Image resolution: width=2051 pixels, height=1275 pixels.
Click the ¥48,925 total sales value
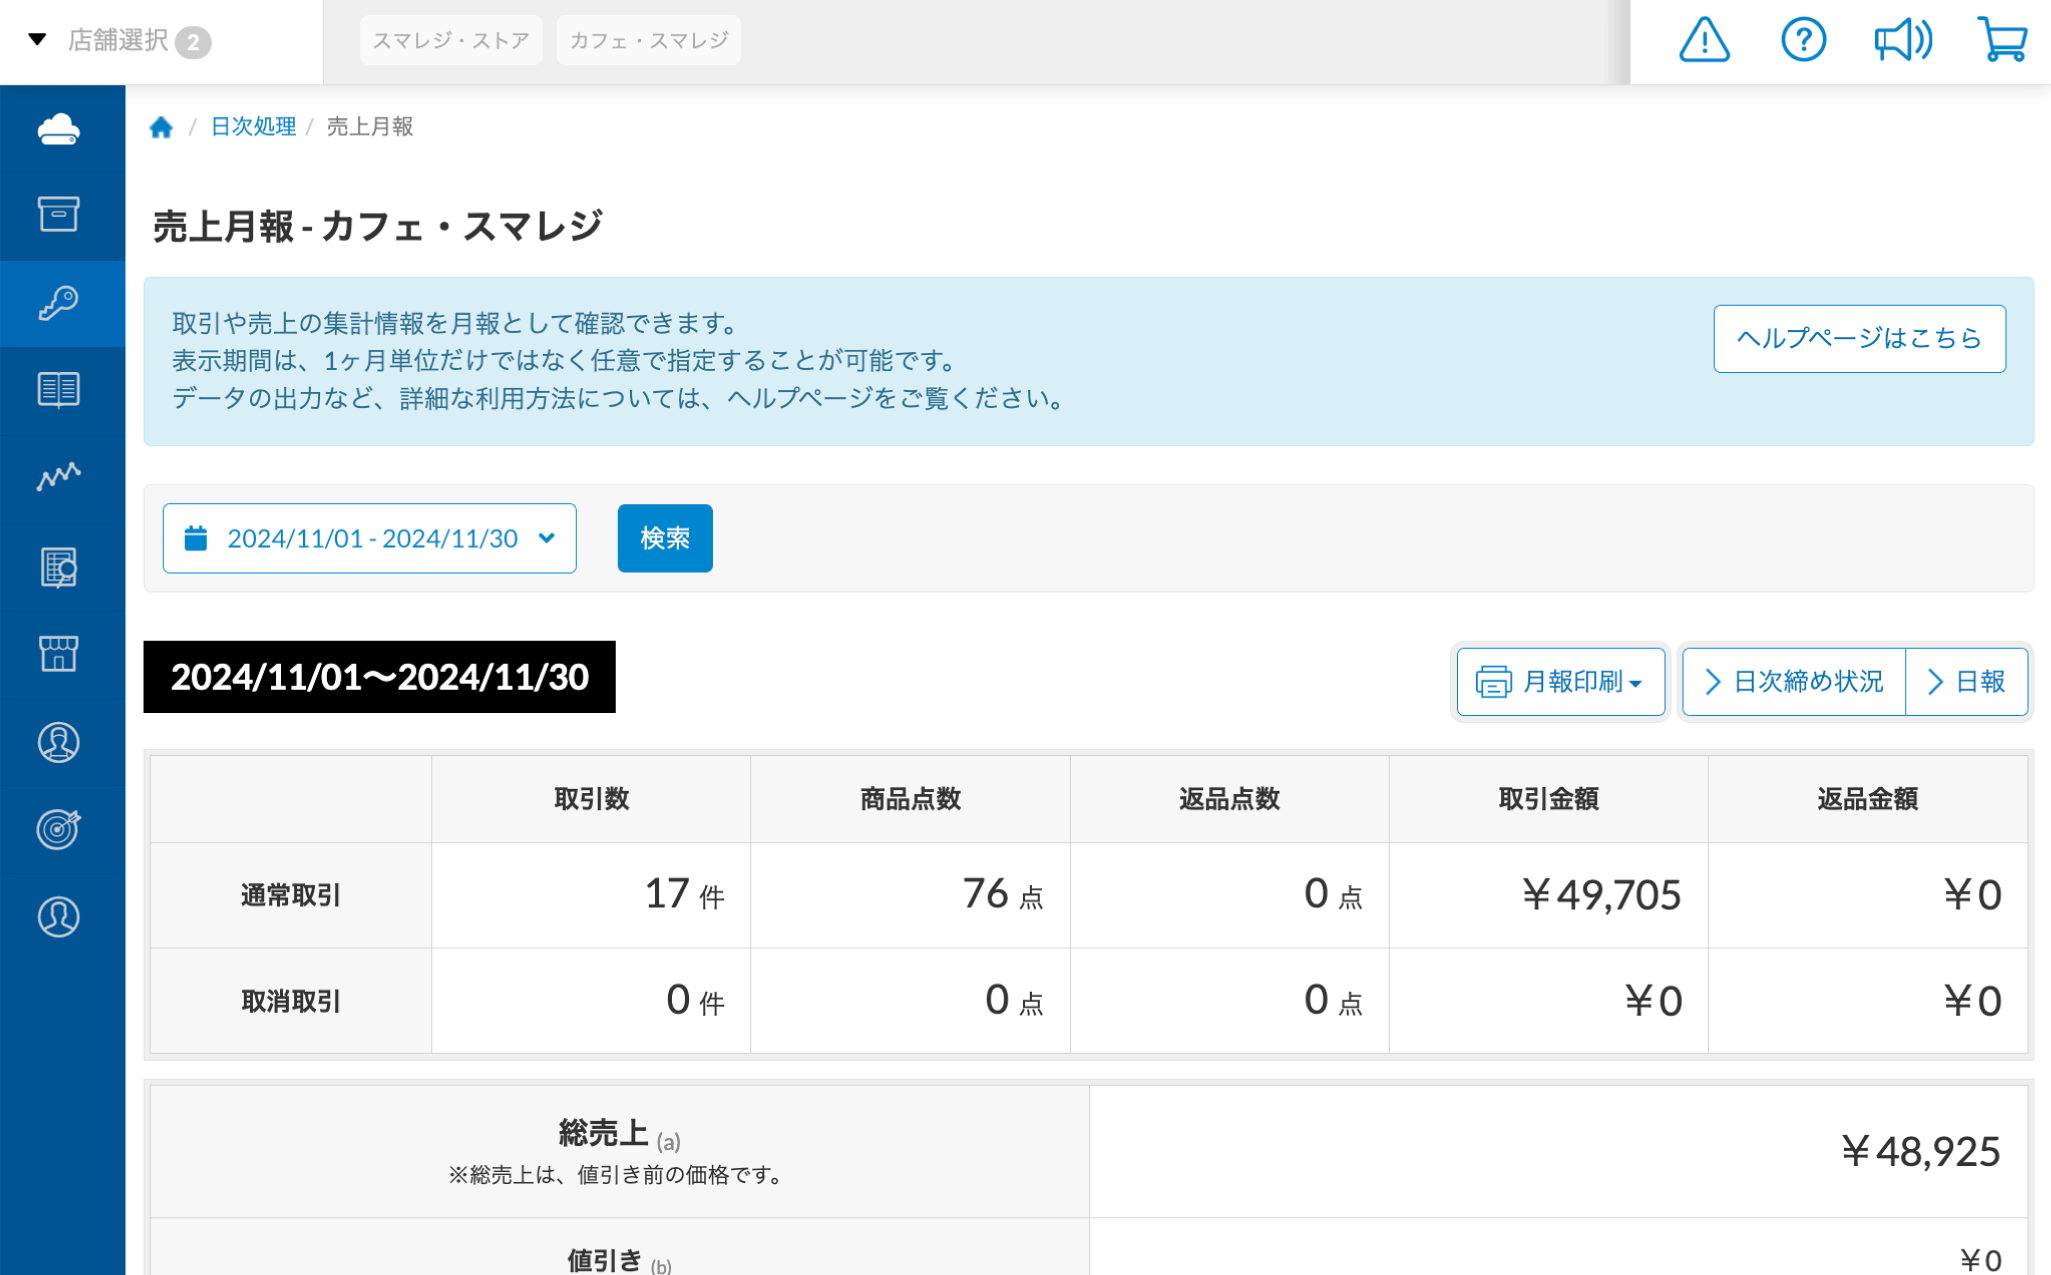tap(1920, 1152)
